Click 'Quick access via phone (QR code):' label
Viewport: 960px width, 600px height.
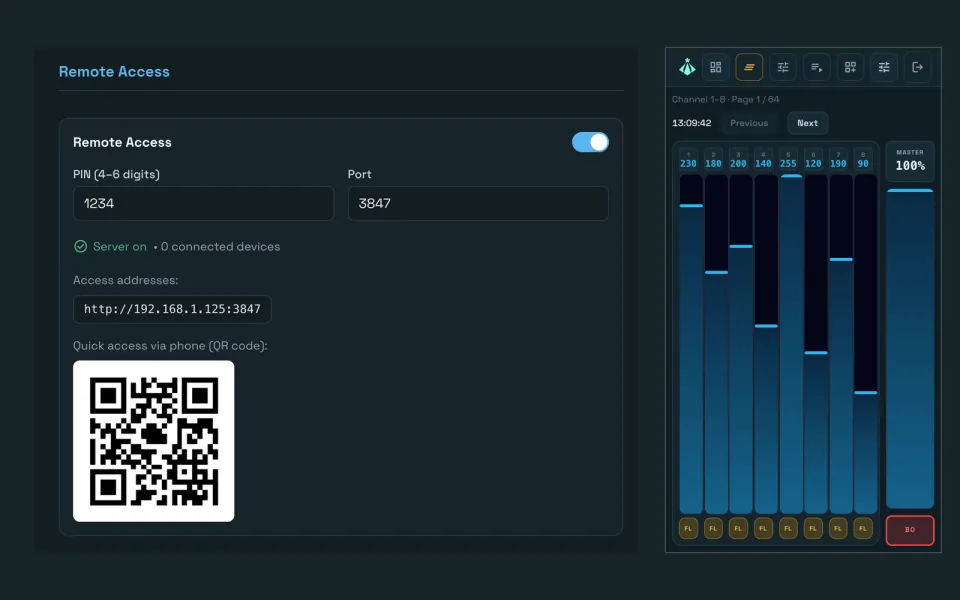[x=170, y=345]
